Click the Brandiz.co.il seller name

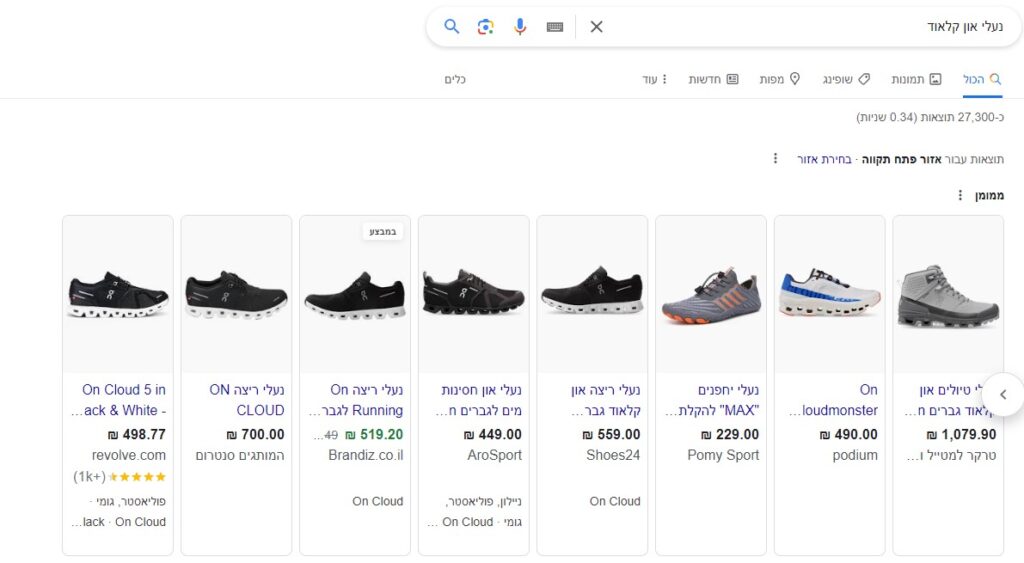coord(366,455)
